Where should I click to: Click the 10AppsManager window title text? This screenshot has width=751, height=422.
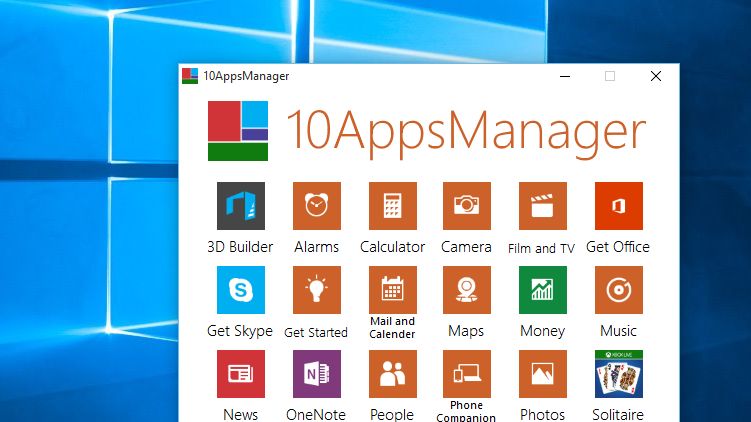pos(246,76)
